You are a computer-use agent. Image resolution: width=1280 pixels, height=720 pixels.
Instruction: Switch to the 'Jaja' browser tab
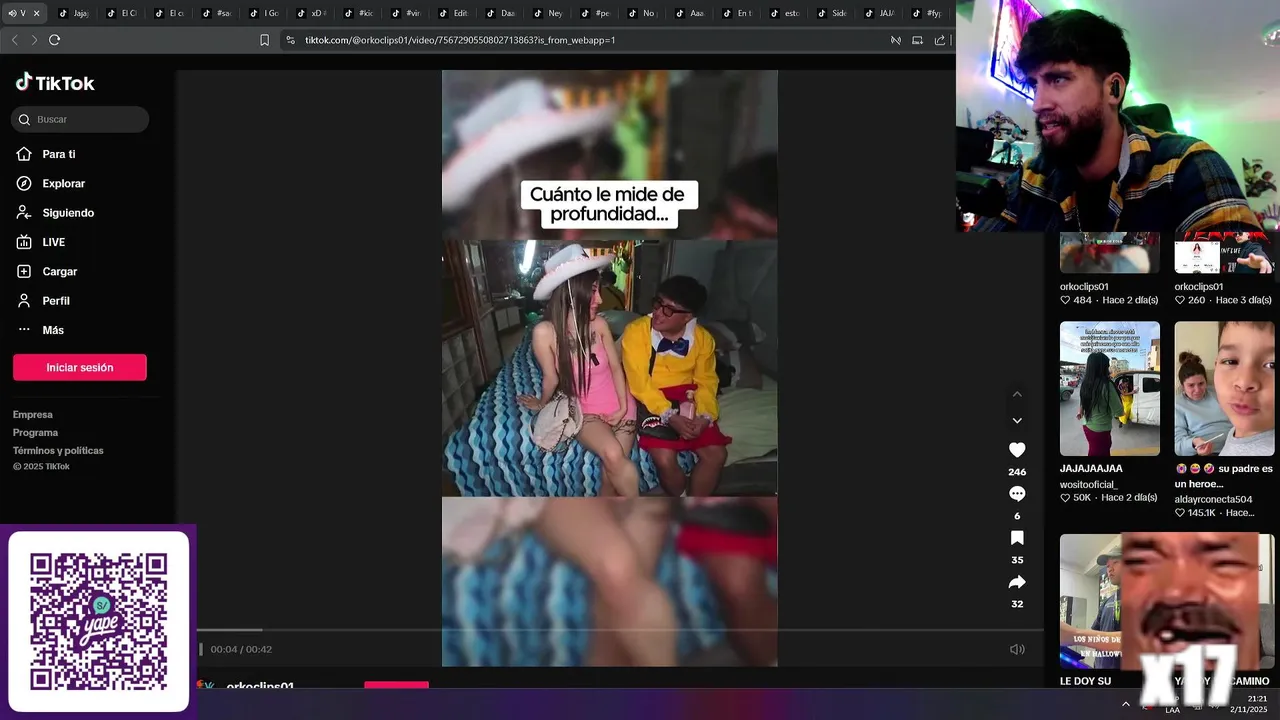coord(74,13)
